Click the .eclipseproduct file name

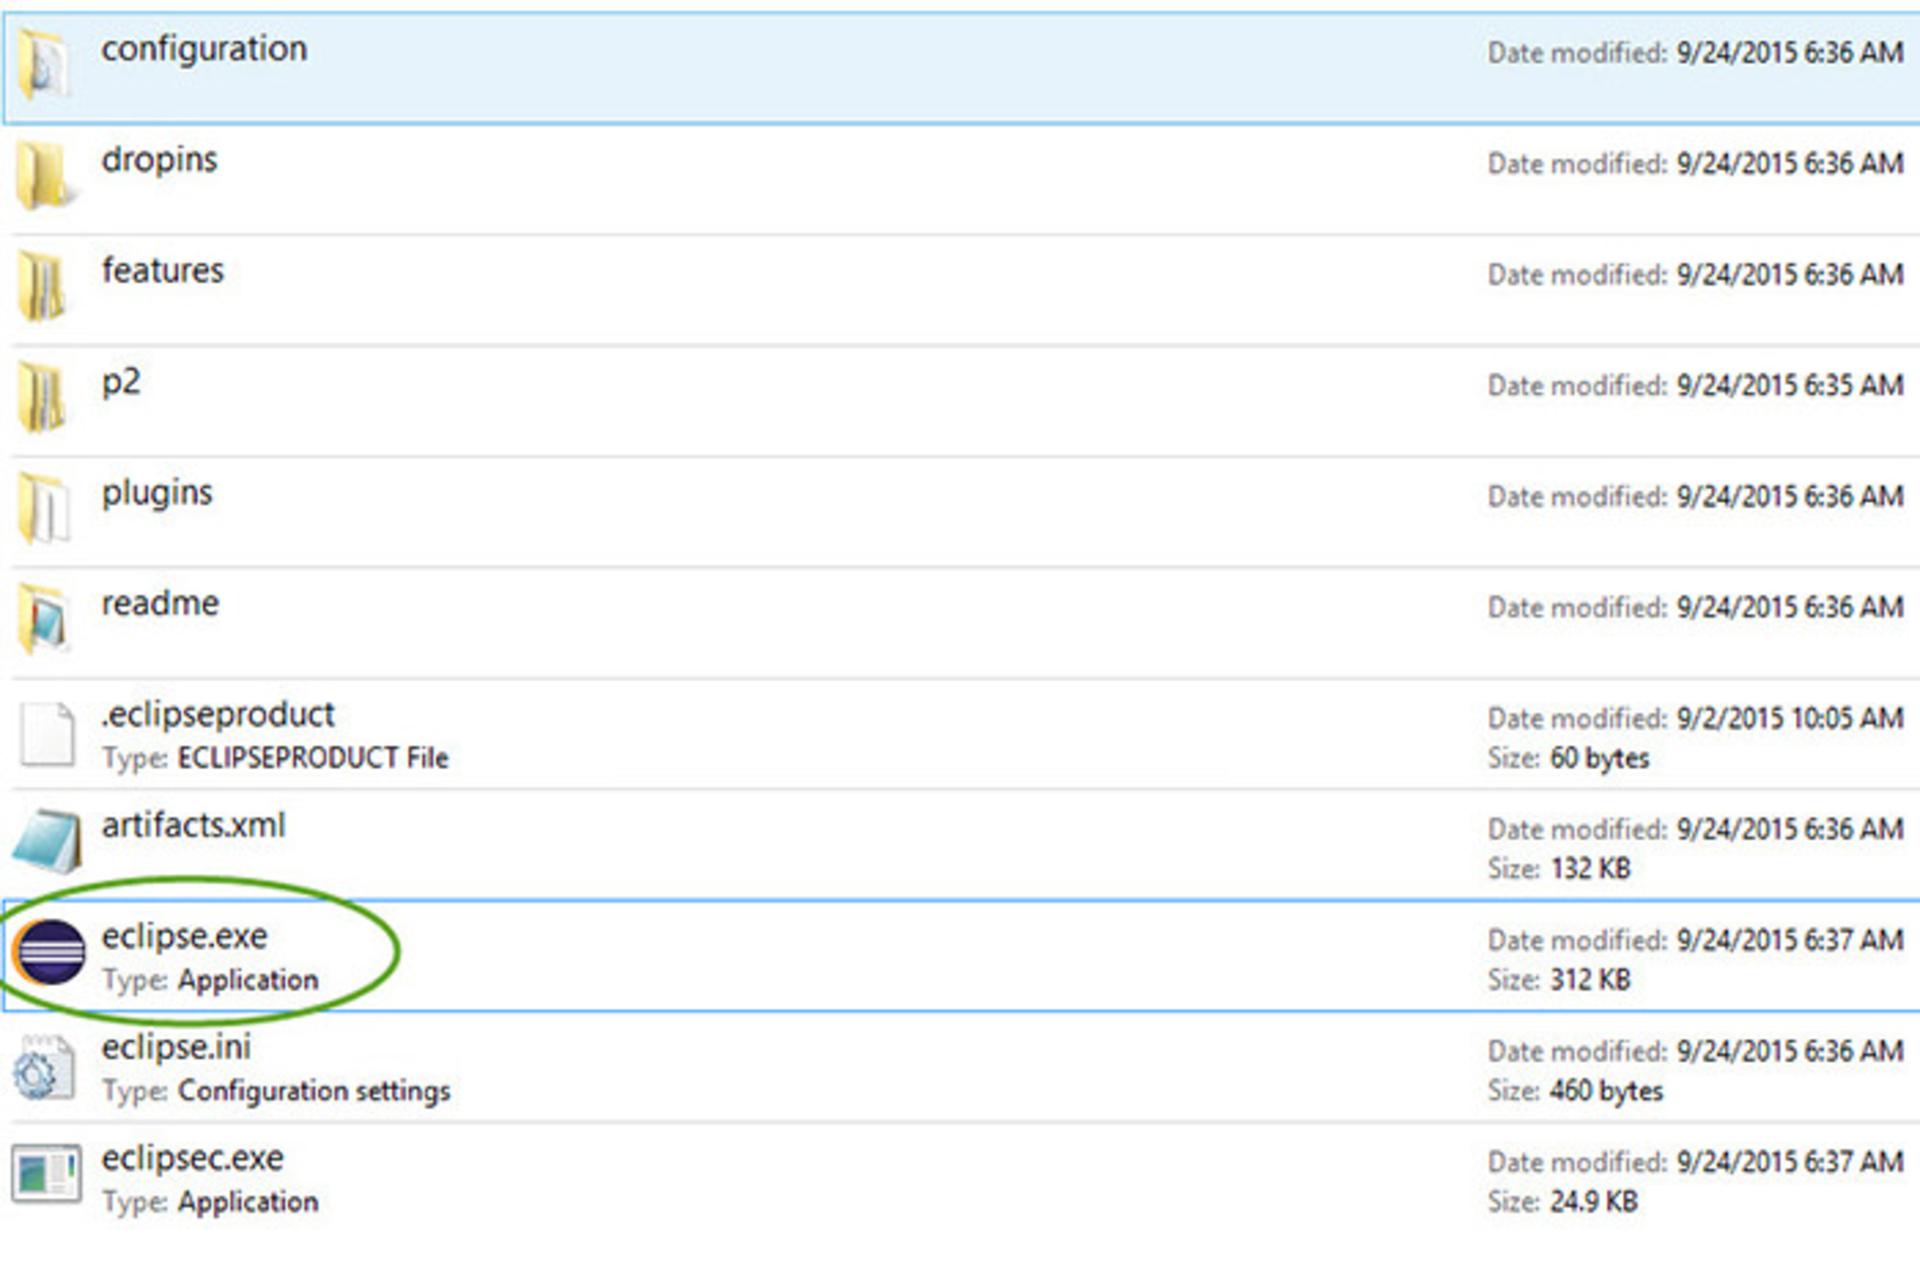coord(218,714)
